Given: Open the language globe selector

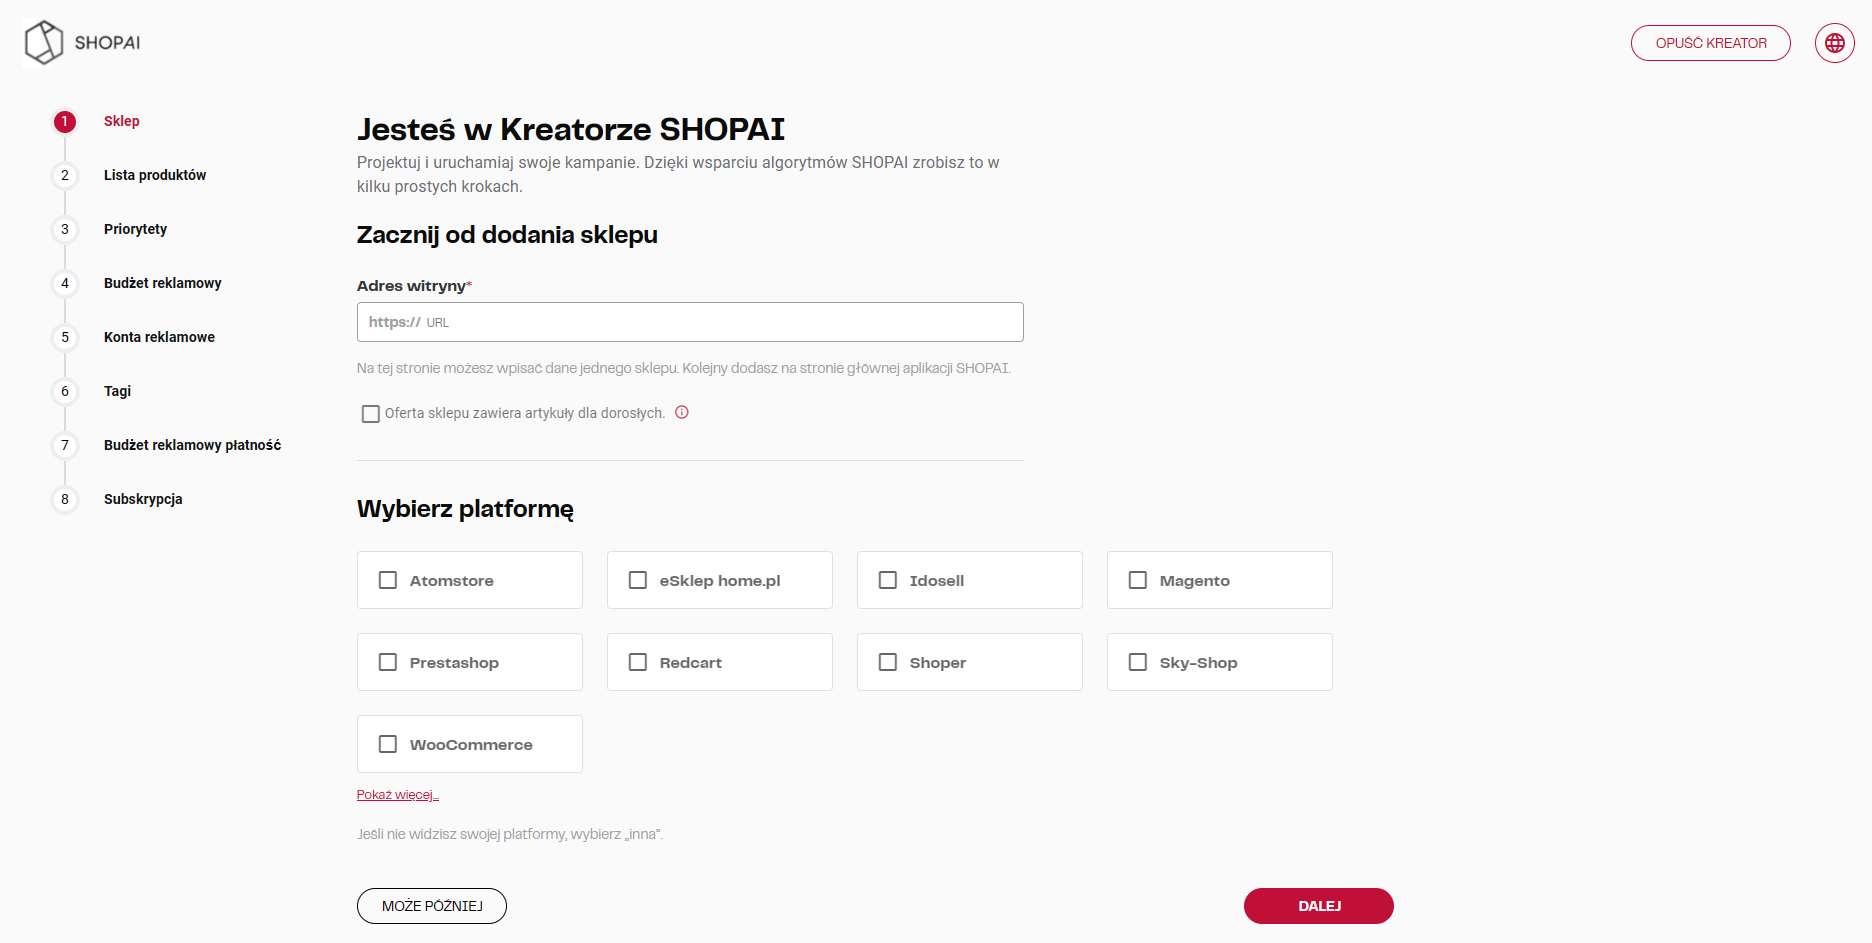Looking at the screenshot, I should tap(1834, 43).
